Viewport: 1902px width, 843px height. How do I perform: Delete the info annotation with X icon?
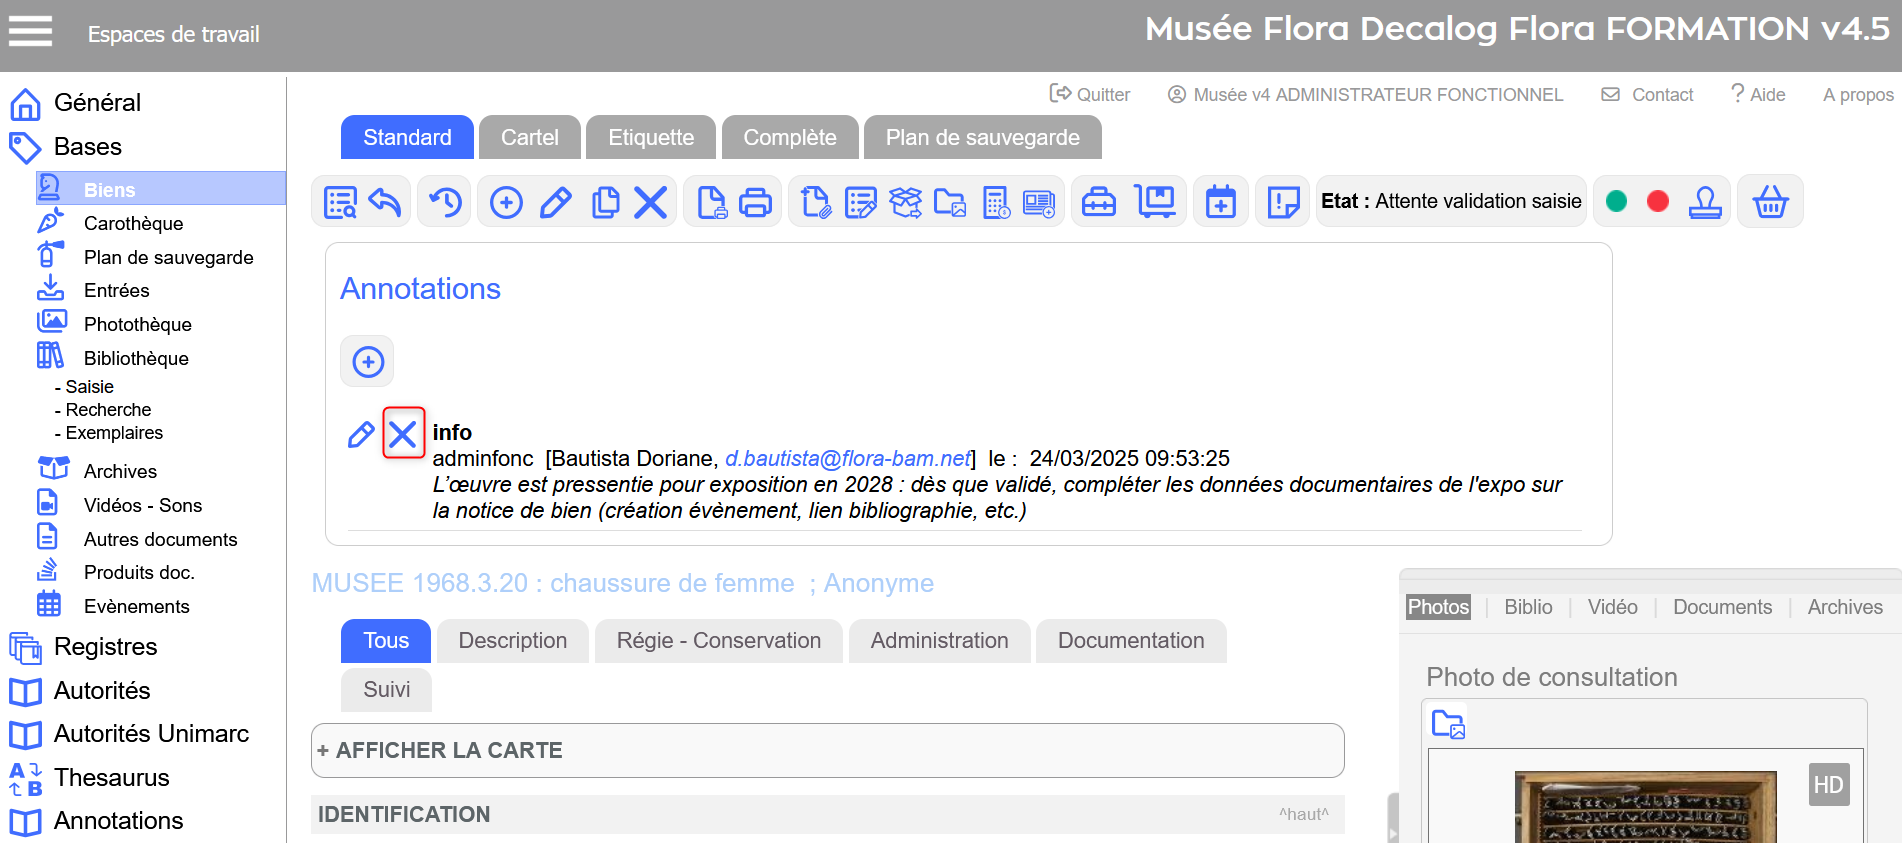click(x=403, y=434)
